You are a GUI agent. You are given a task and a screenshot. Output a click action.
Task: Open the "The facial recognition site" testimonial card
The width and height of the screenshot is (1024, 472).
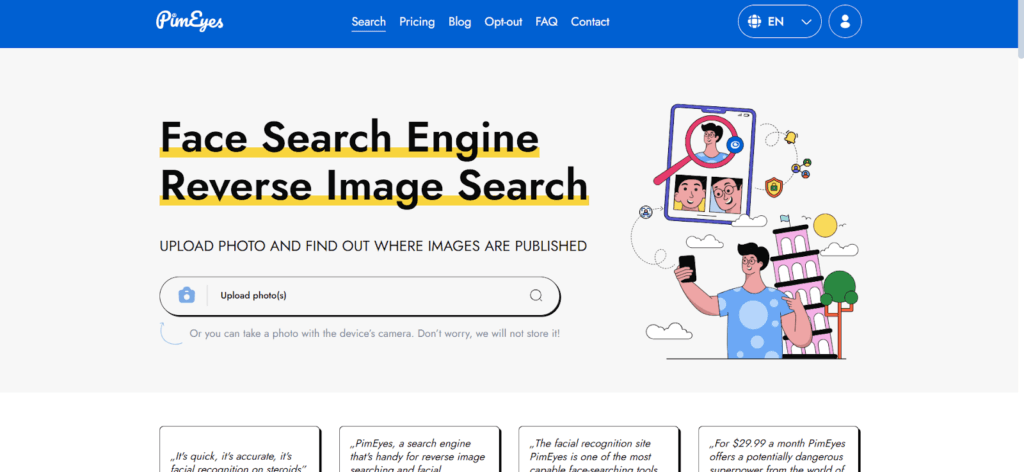point(599,449)
